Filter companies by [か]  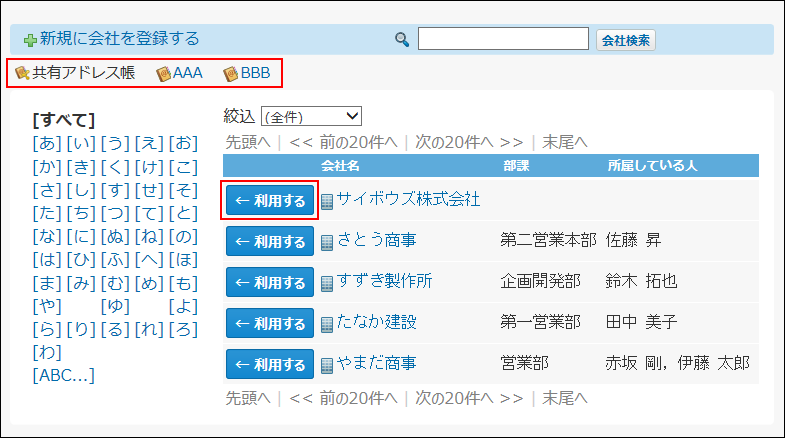[x=47, y=167]
